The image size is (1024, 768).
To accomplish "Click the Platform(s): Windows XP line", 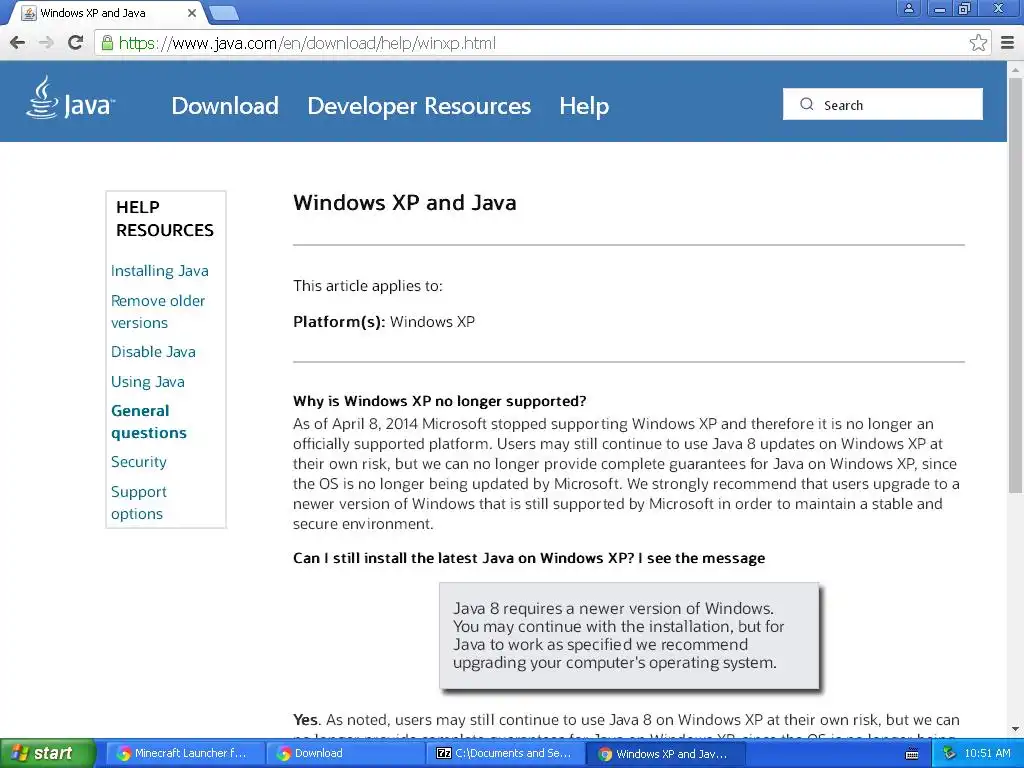I will 384,322.
